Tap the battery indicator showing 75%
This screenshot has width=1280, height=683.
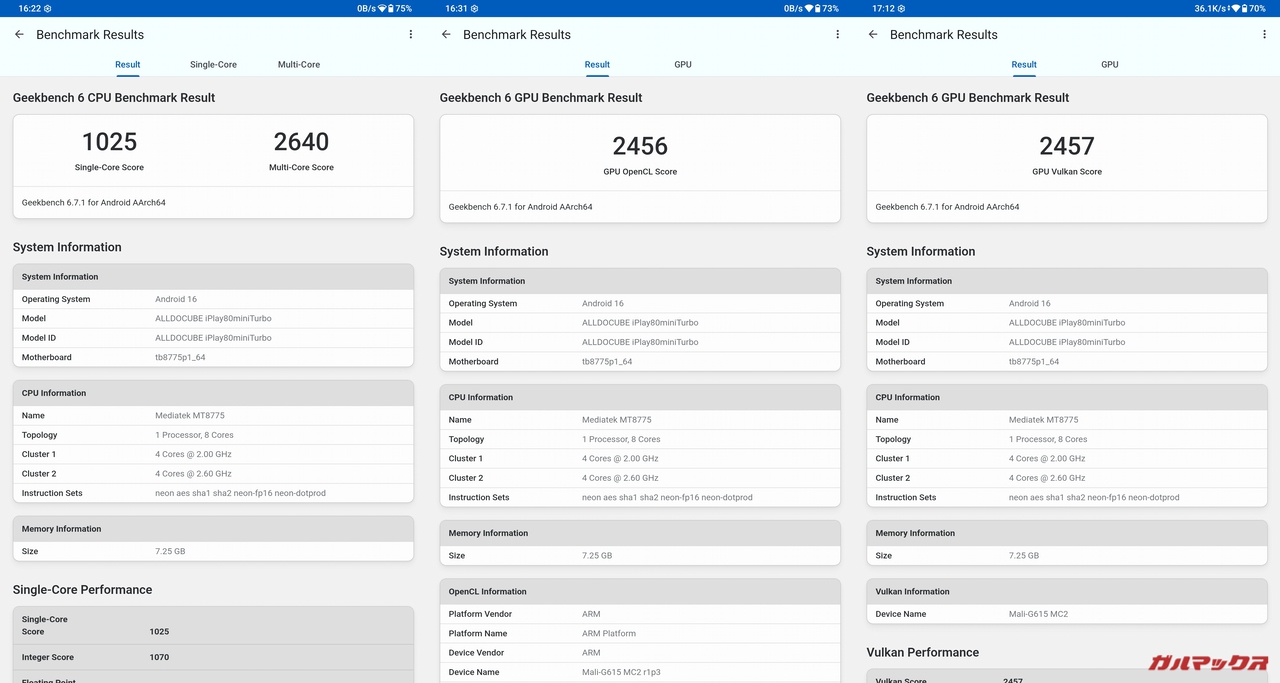pyautogui.click(x=400, y=8)
